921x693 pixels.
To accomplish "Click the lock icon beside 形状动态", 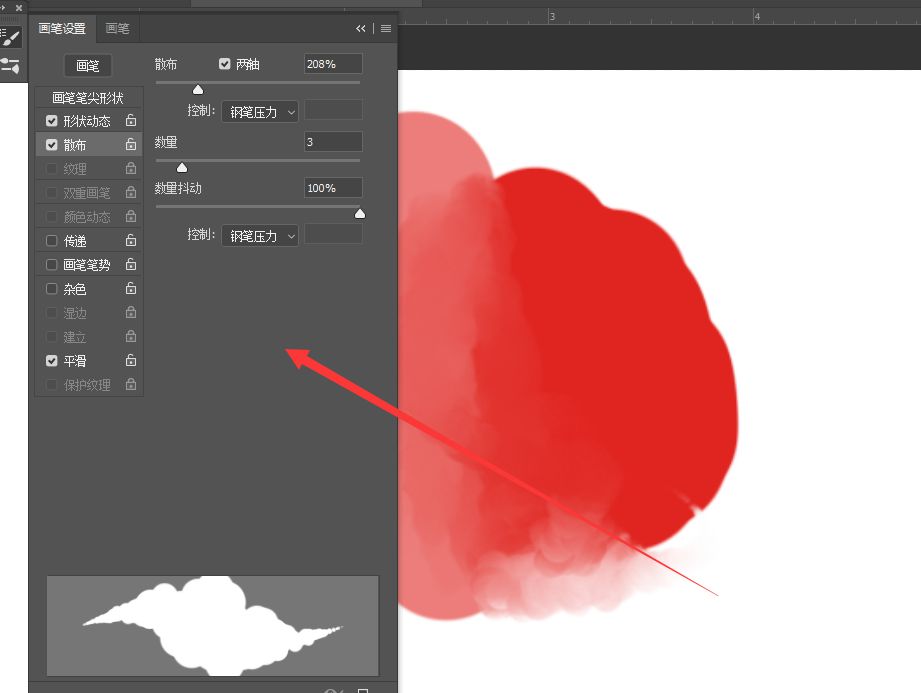I will coord(131,121).
